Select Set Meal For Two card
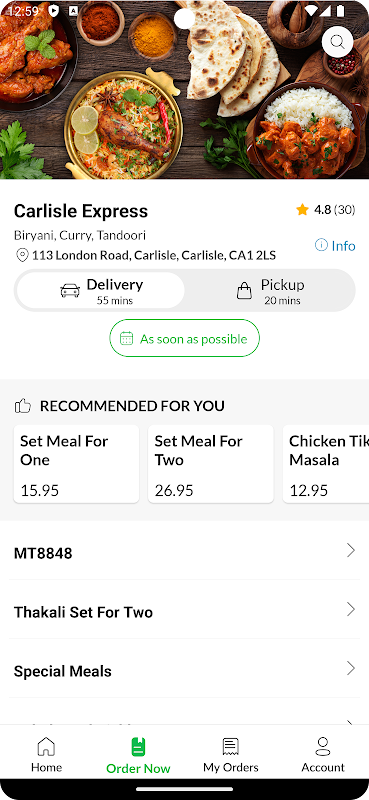 pyautogui.click(x=211, y=464)
